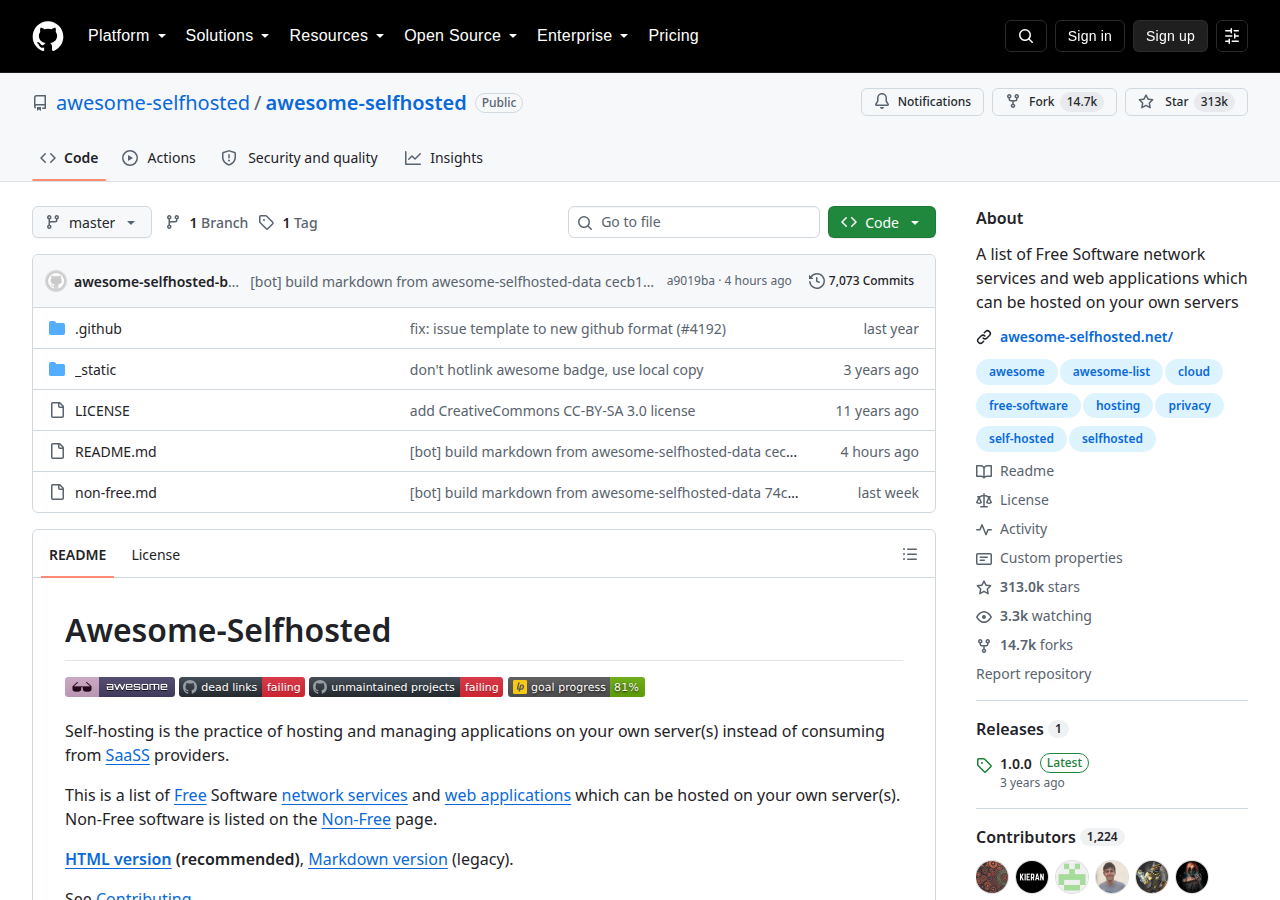1280x900 pixels.
Task: Click the dead links failing badge
Action: [242, 687]
